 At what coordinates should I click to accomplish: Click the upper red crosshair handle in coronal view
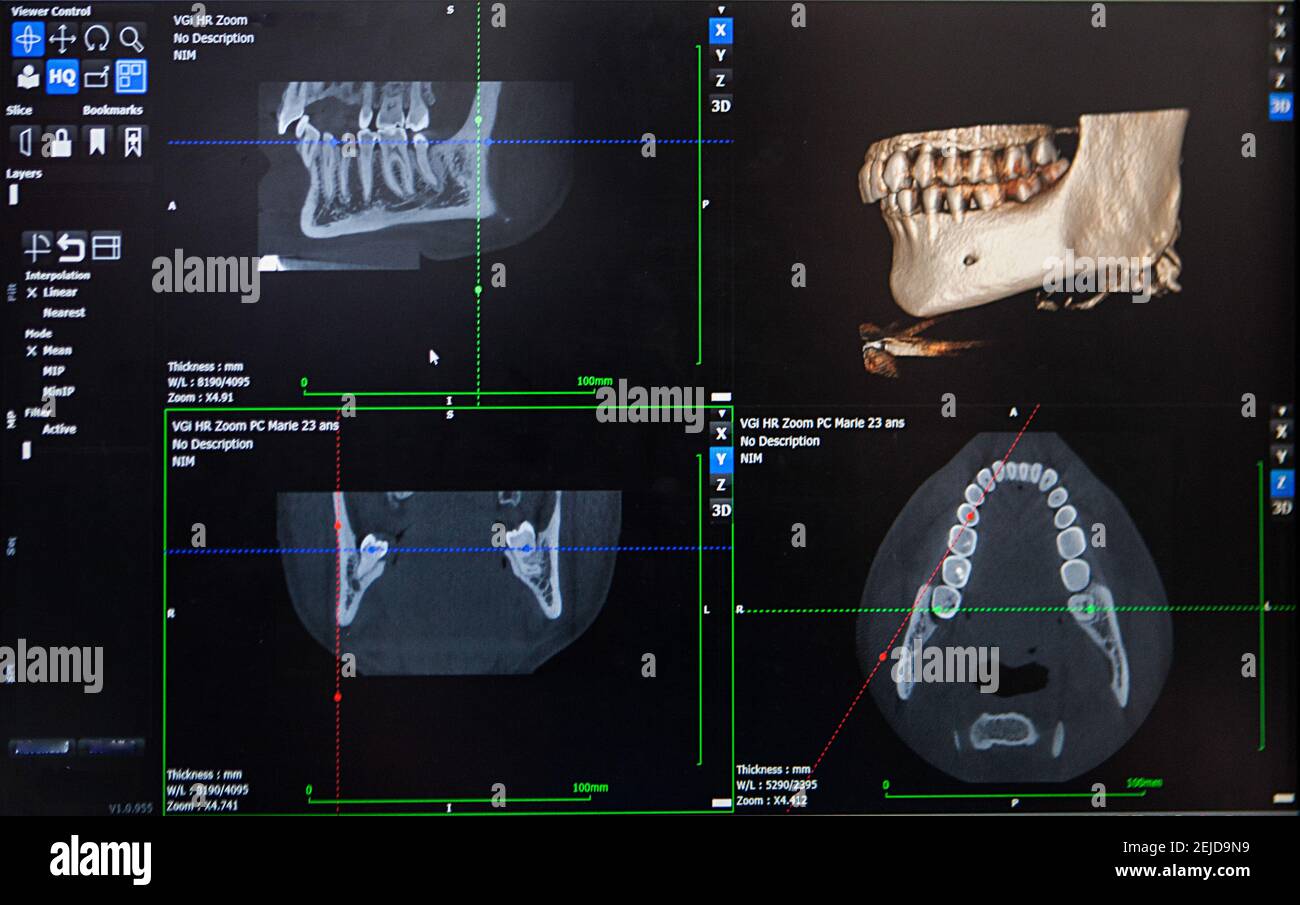coord(338,525)
